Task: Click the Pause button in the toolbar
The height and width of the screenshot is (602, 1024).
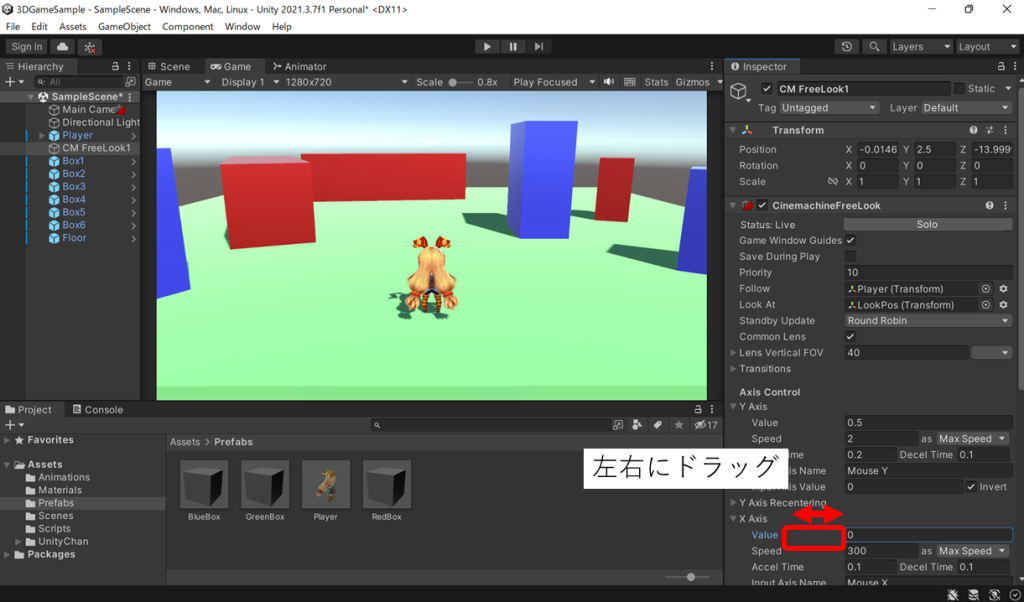Action: coord(511,46)
